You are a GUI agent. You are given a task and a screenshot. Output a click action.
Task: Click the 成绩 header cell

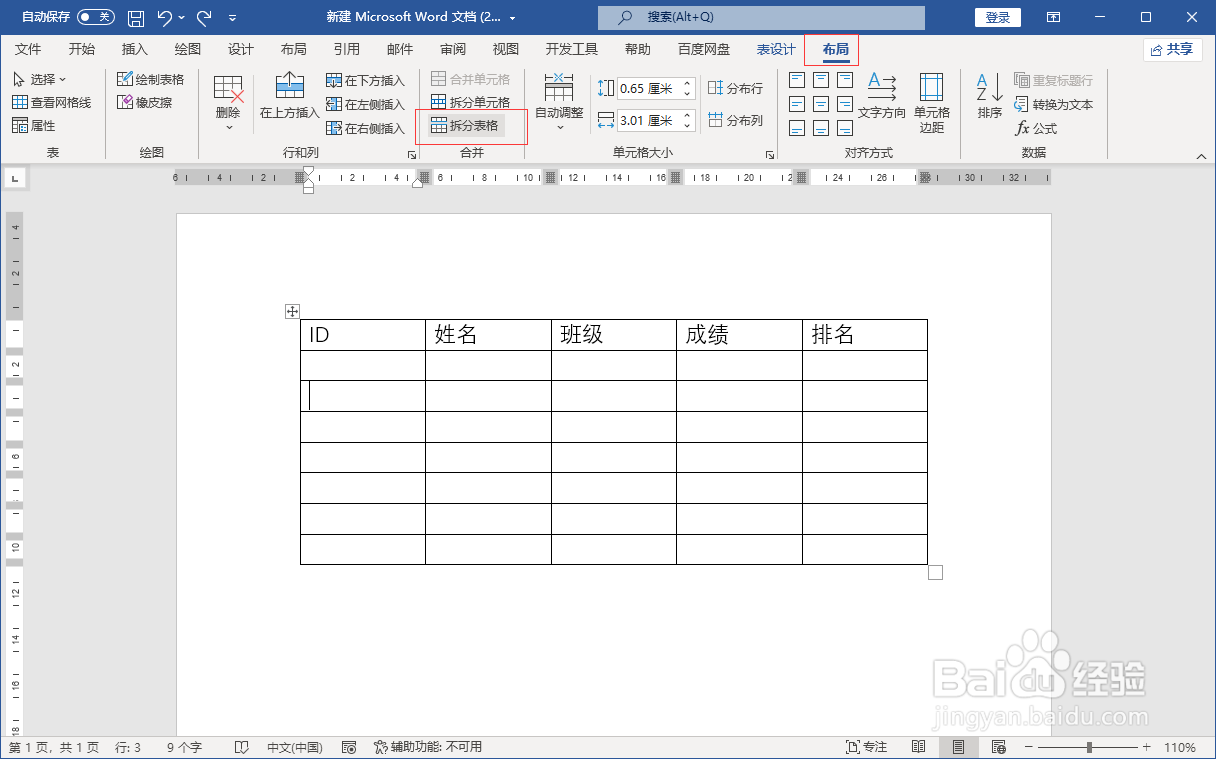tap(739, 335)
